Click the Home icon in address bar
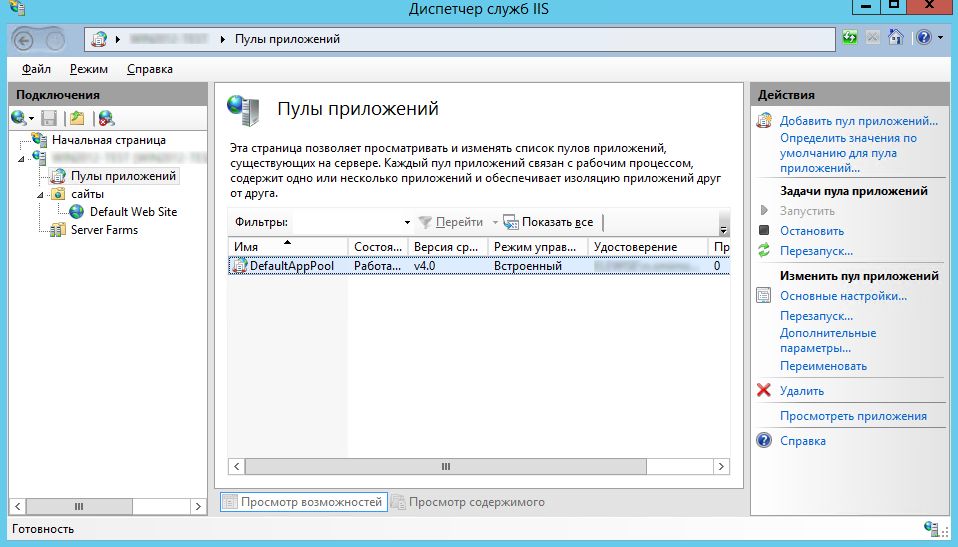Viewport: 958px width, 547px height. (x=896, y=38)
